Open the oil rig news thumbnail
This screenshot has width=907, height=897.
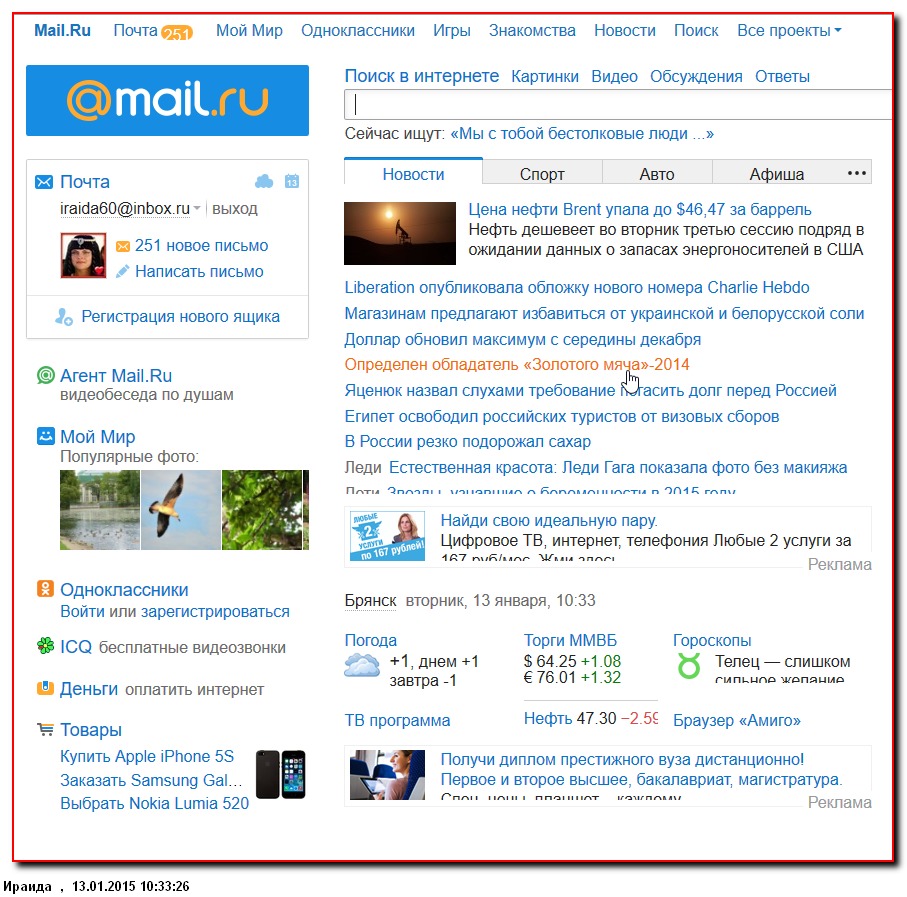click(x=400, y=233)
